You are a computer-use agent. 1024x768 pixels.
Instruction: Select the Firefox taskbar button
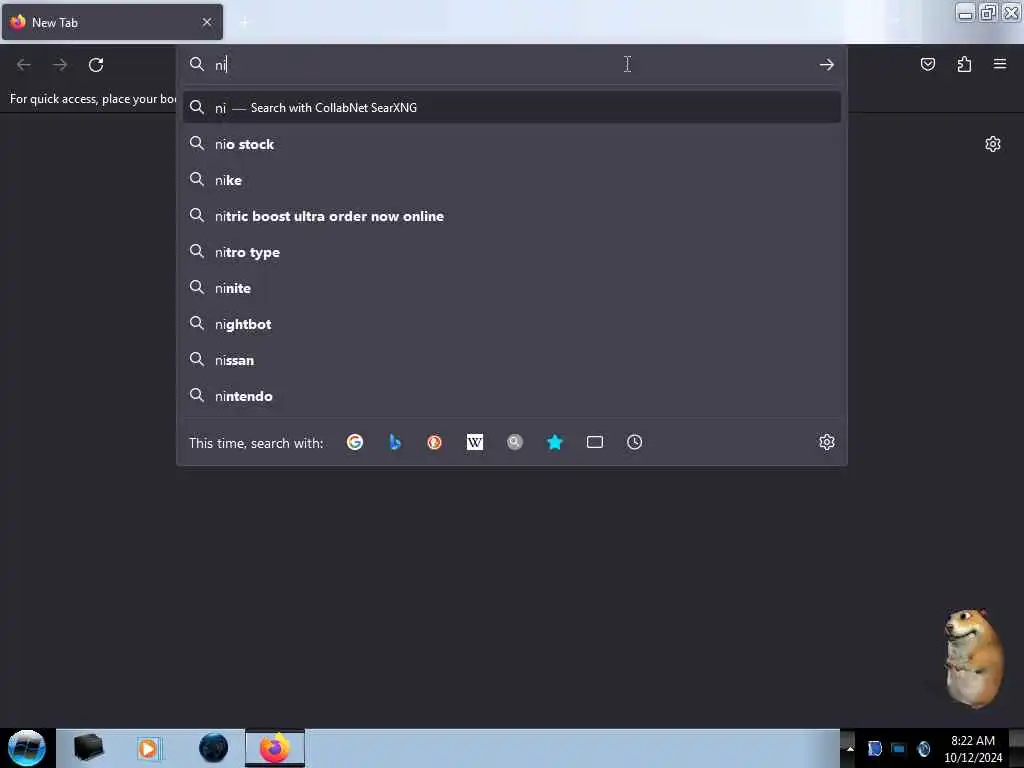pyautogui.click(x=275, y=748)
